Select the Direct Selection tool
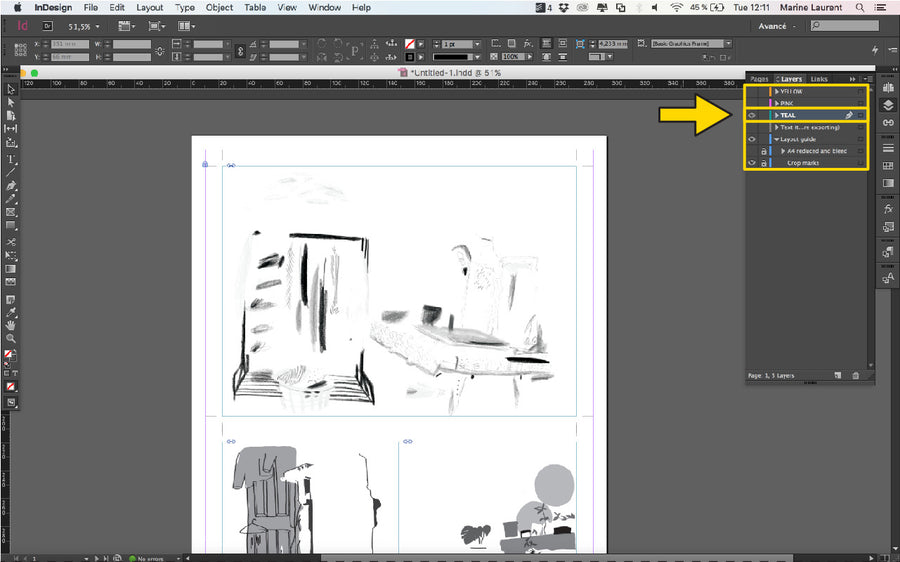 [x=10, y=103]
